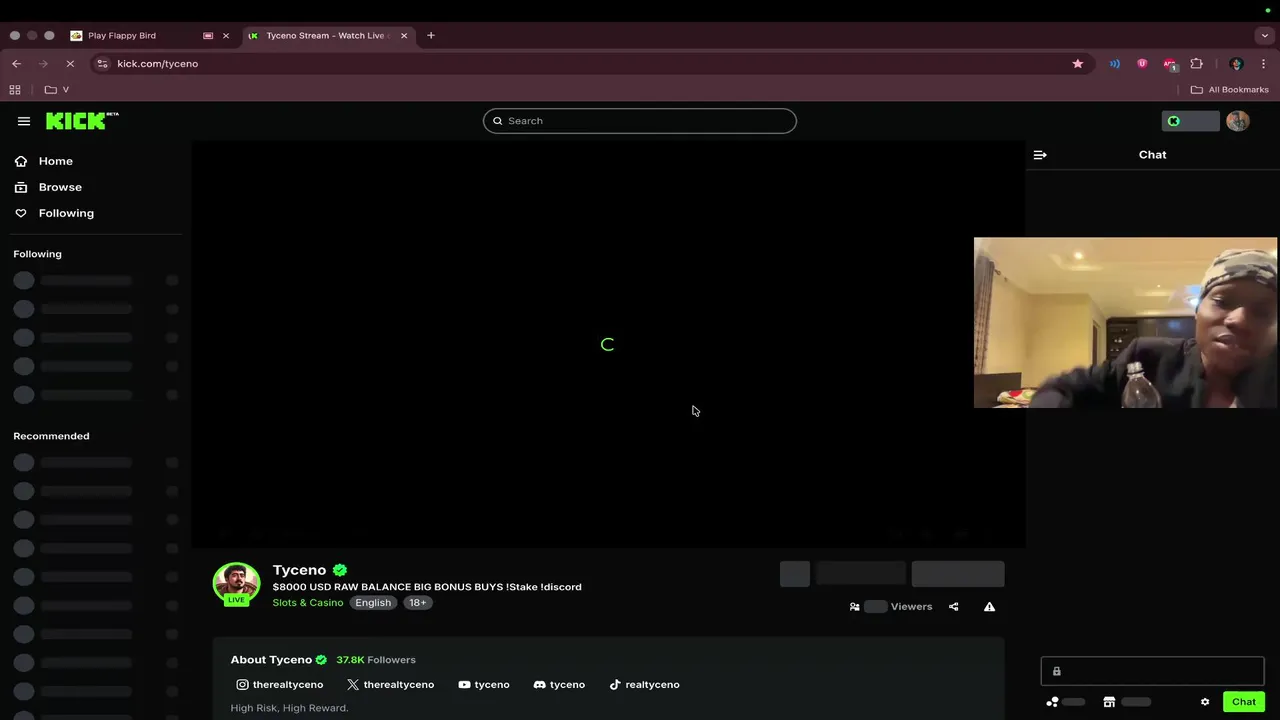Click the green Chat send button

click(1244, 702)
